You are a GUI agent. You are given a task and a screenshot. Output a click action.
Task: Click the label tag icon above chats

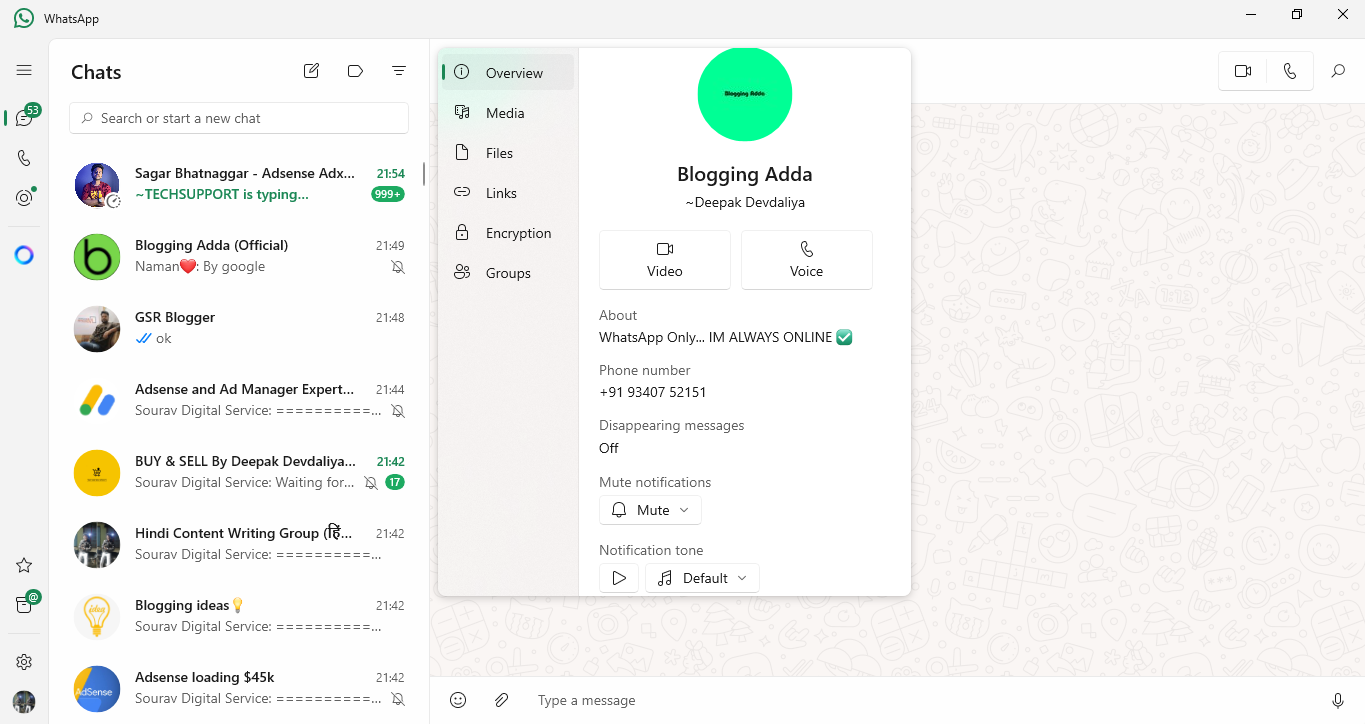tap(355, 71)
